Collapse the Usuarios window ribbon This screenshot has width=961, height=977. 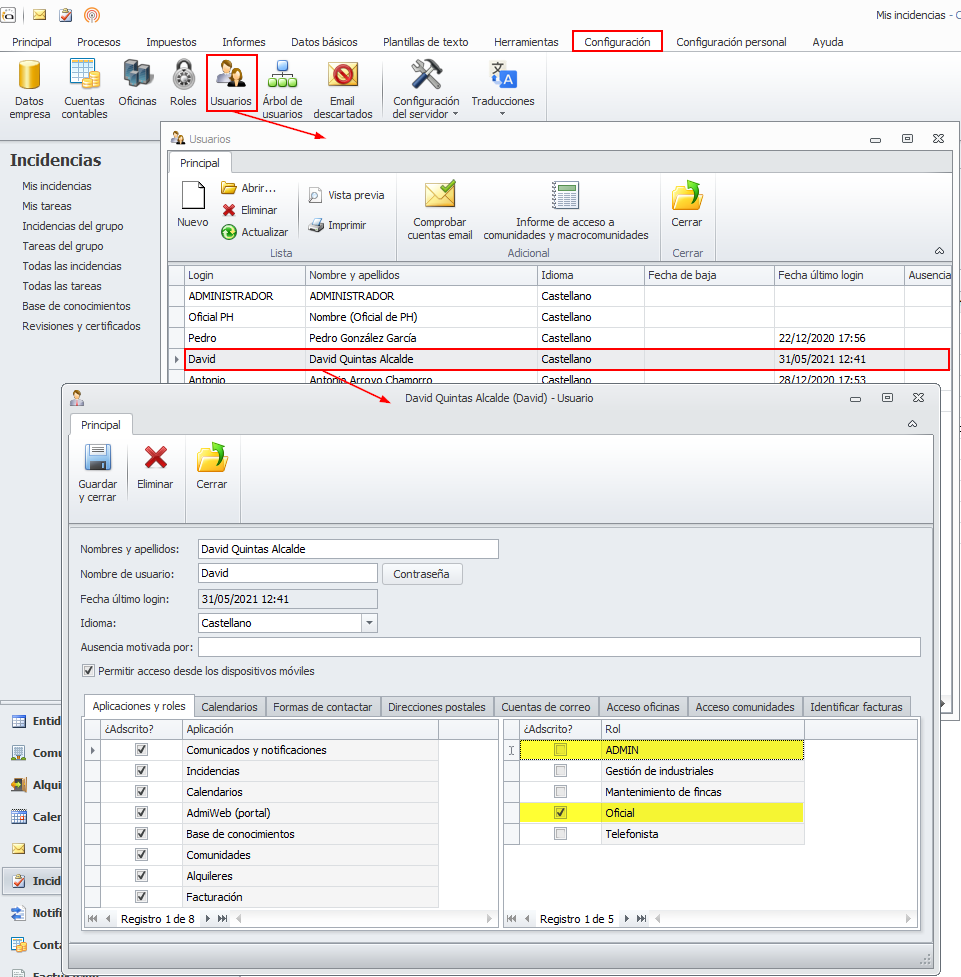coord(939,250)
